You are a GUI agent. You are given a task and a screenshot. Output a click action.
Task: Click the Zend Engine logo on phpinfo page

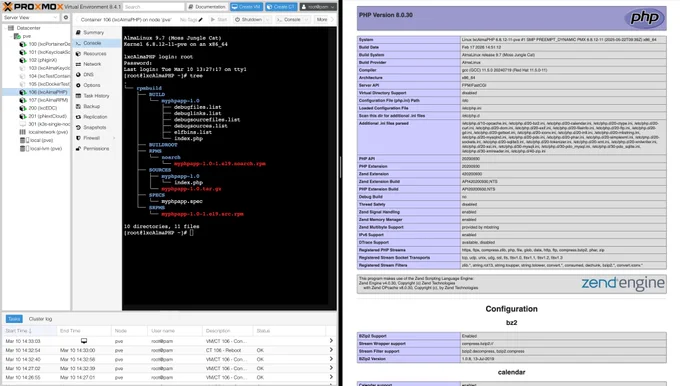click(623, 283)
